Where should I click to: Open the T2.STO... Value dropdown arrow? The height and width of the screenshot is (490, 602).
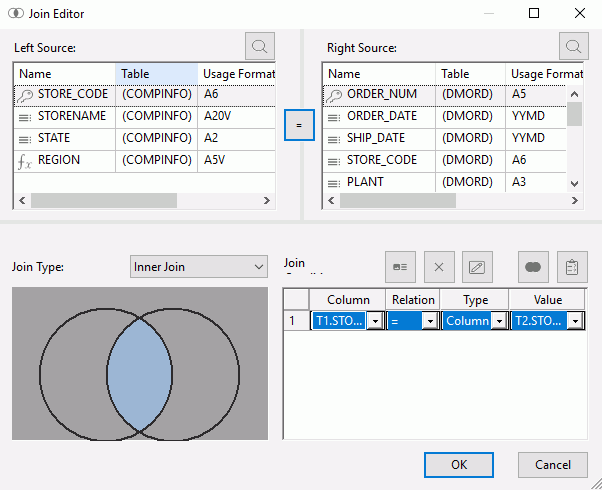coord(575,321)
